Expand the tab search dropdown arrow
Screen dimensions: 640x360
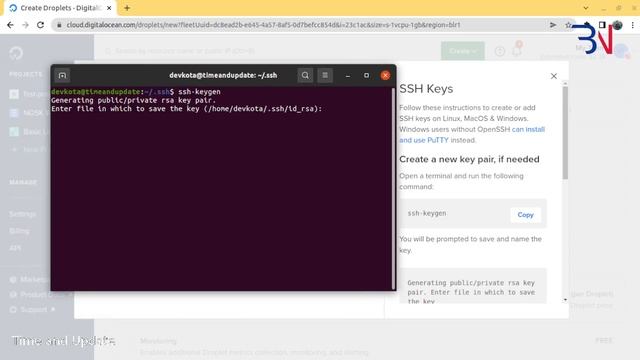point(586,8)
